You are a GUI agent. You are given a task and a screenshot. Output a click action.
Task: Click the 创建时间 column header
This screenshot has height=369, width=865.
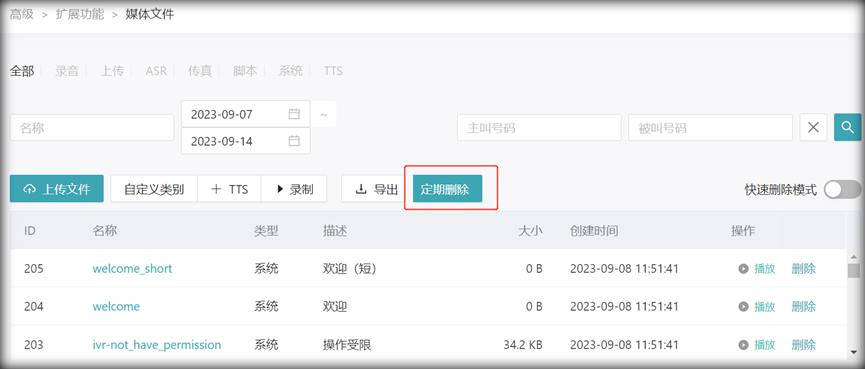[594, 231]
